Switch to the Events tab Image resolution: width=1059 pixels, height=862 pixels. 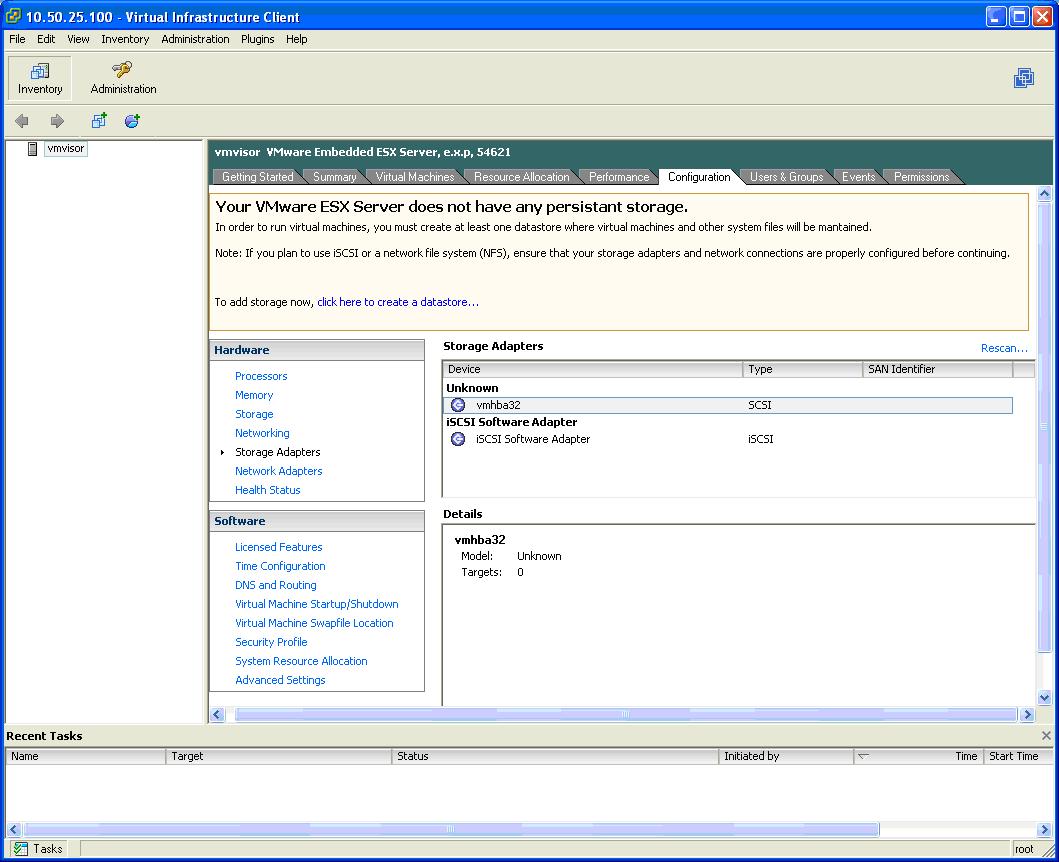coord(858,177)
